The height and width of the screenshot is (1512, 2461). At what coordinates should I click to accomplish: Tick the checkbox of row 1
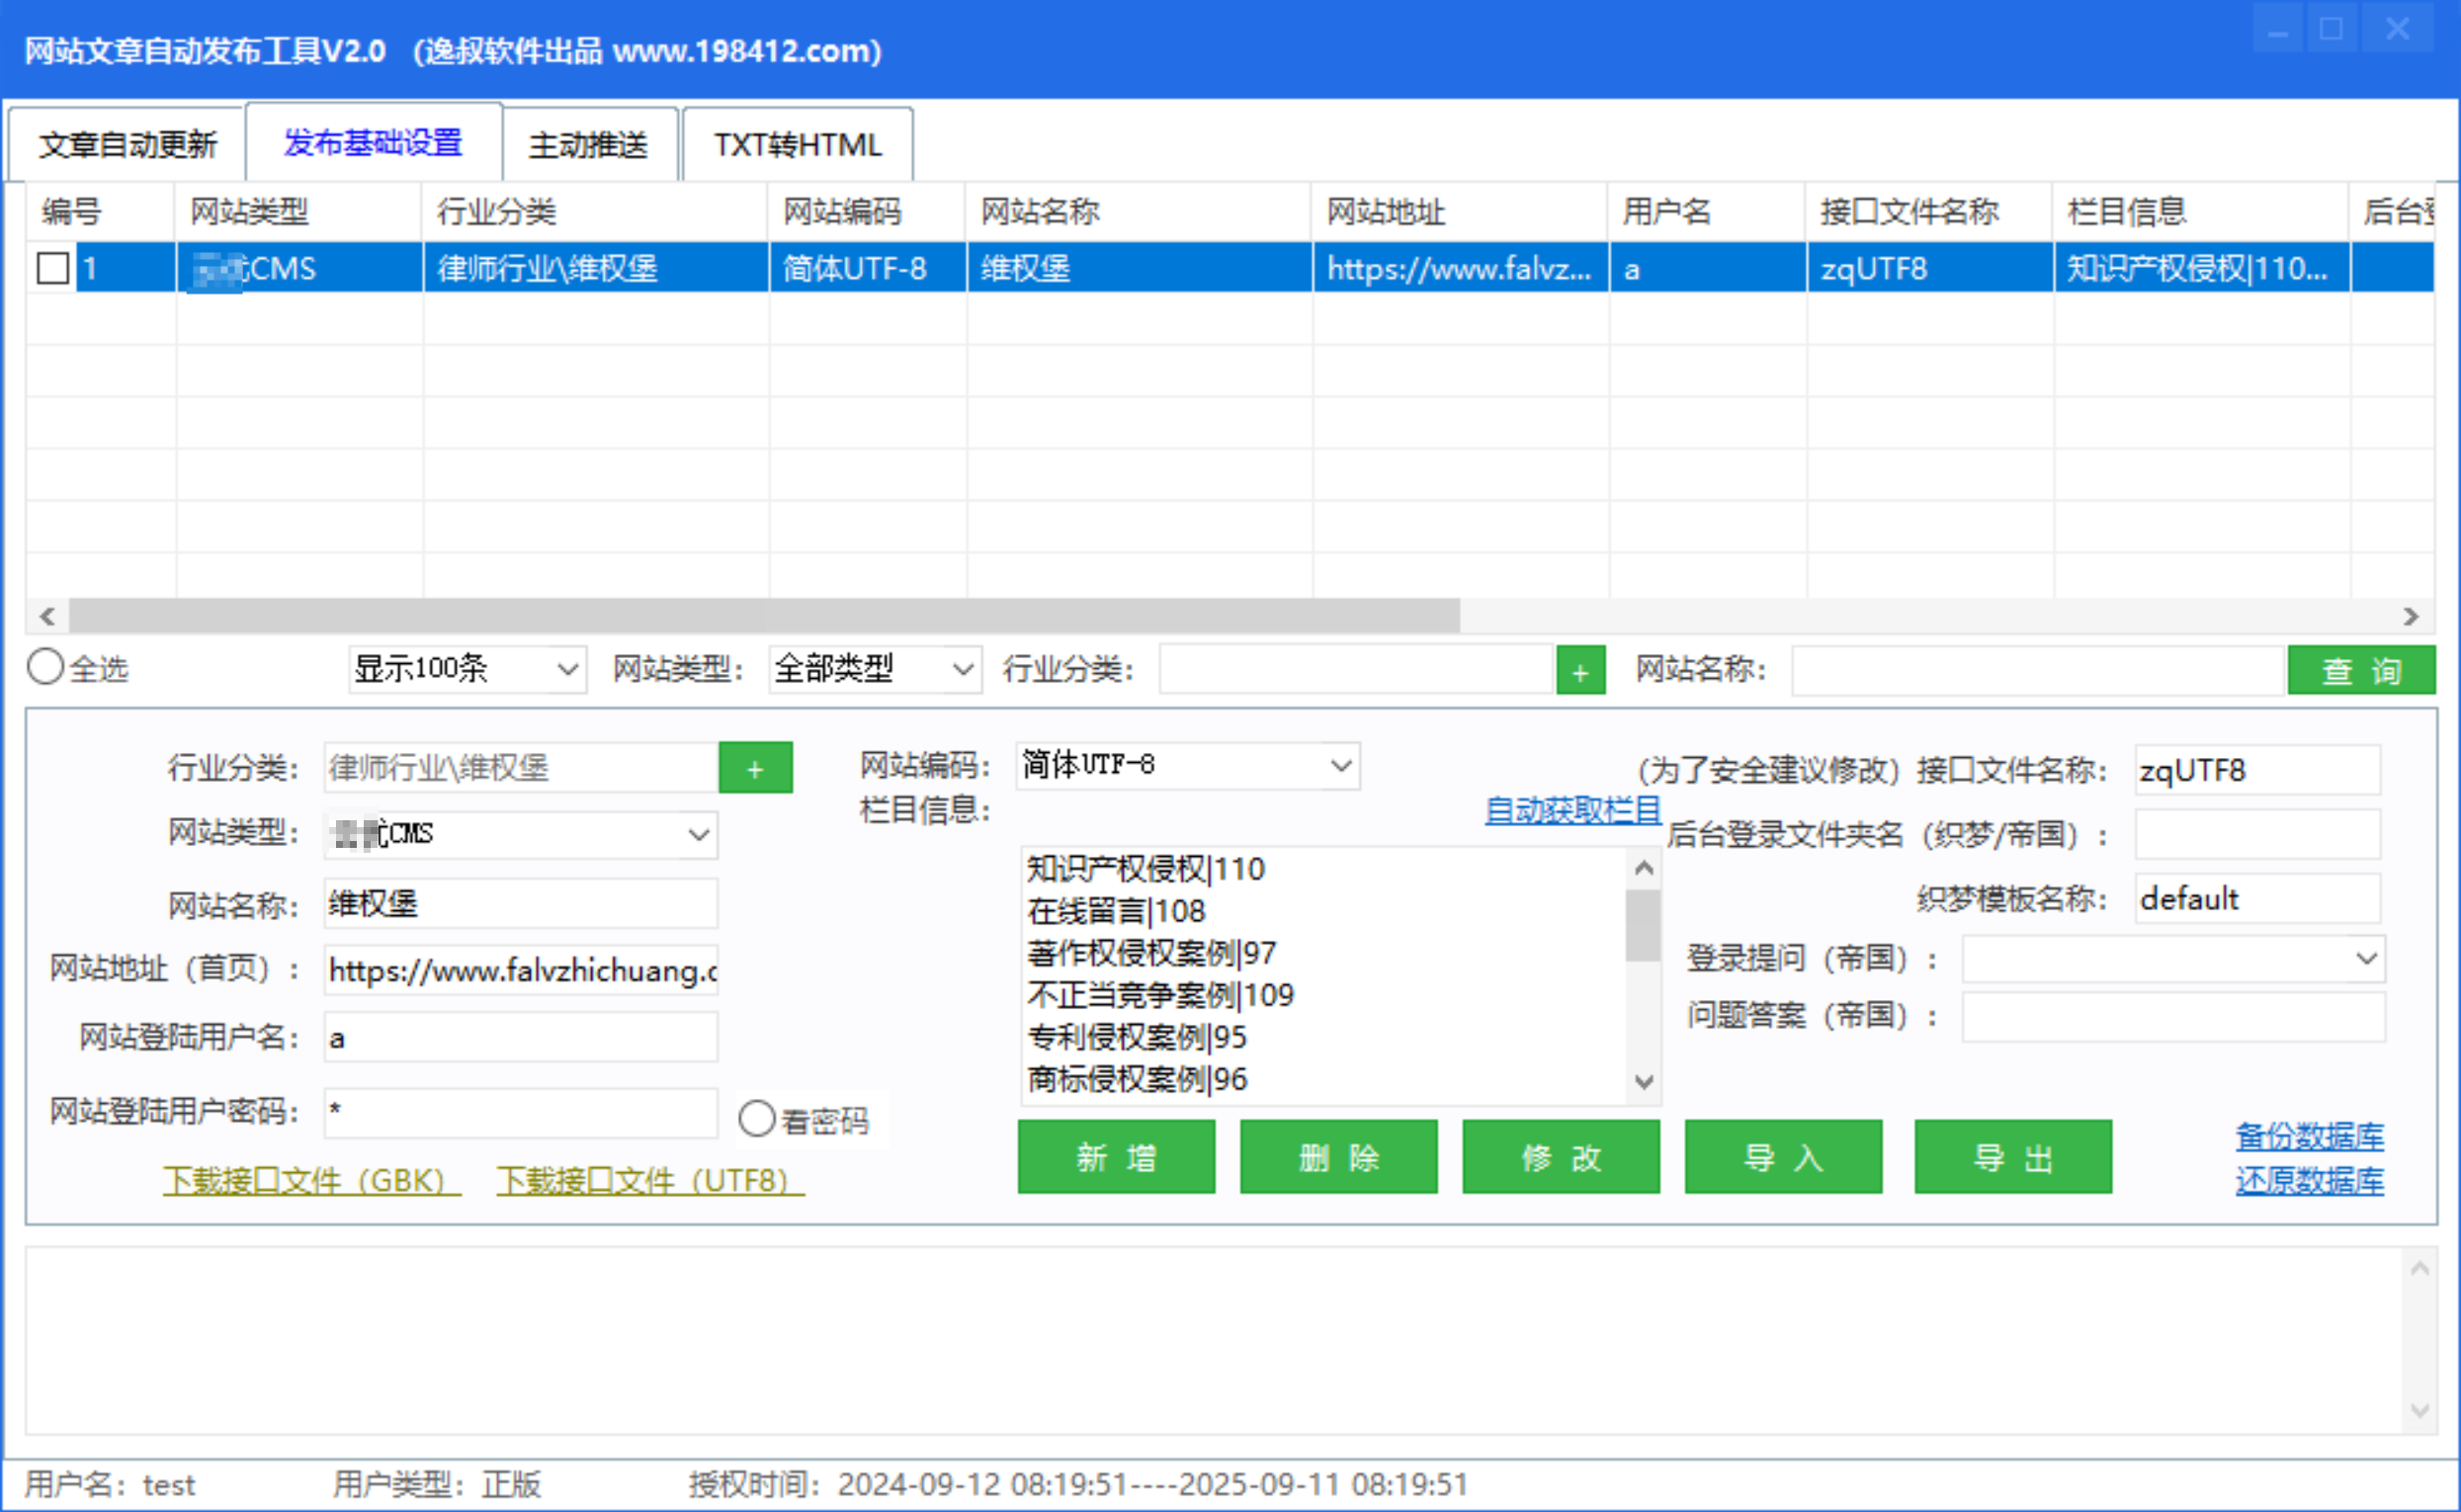click(52, 268)
